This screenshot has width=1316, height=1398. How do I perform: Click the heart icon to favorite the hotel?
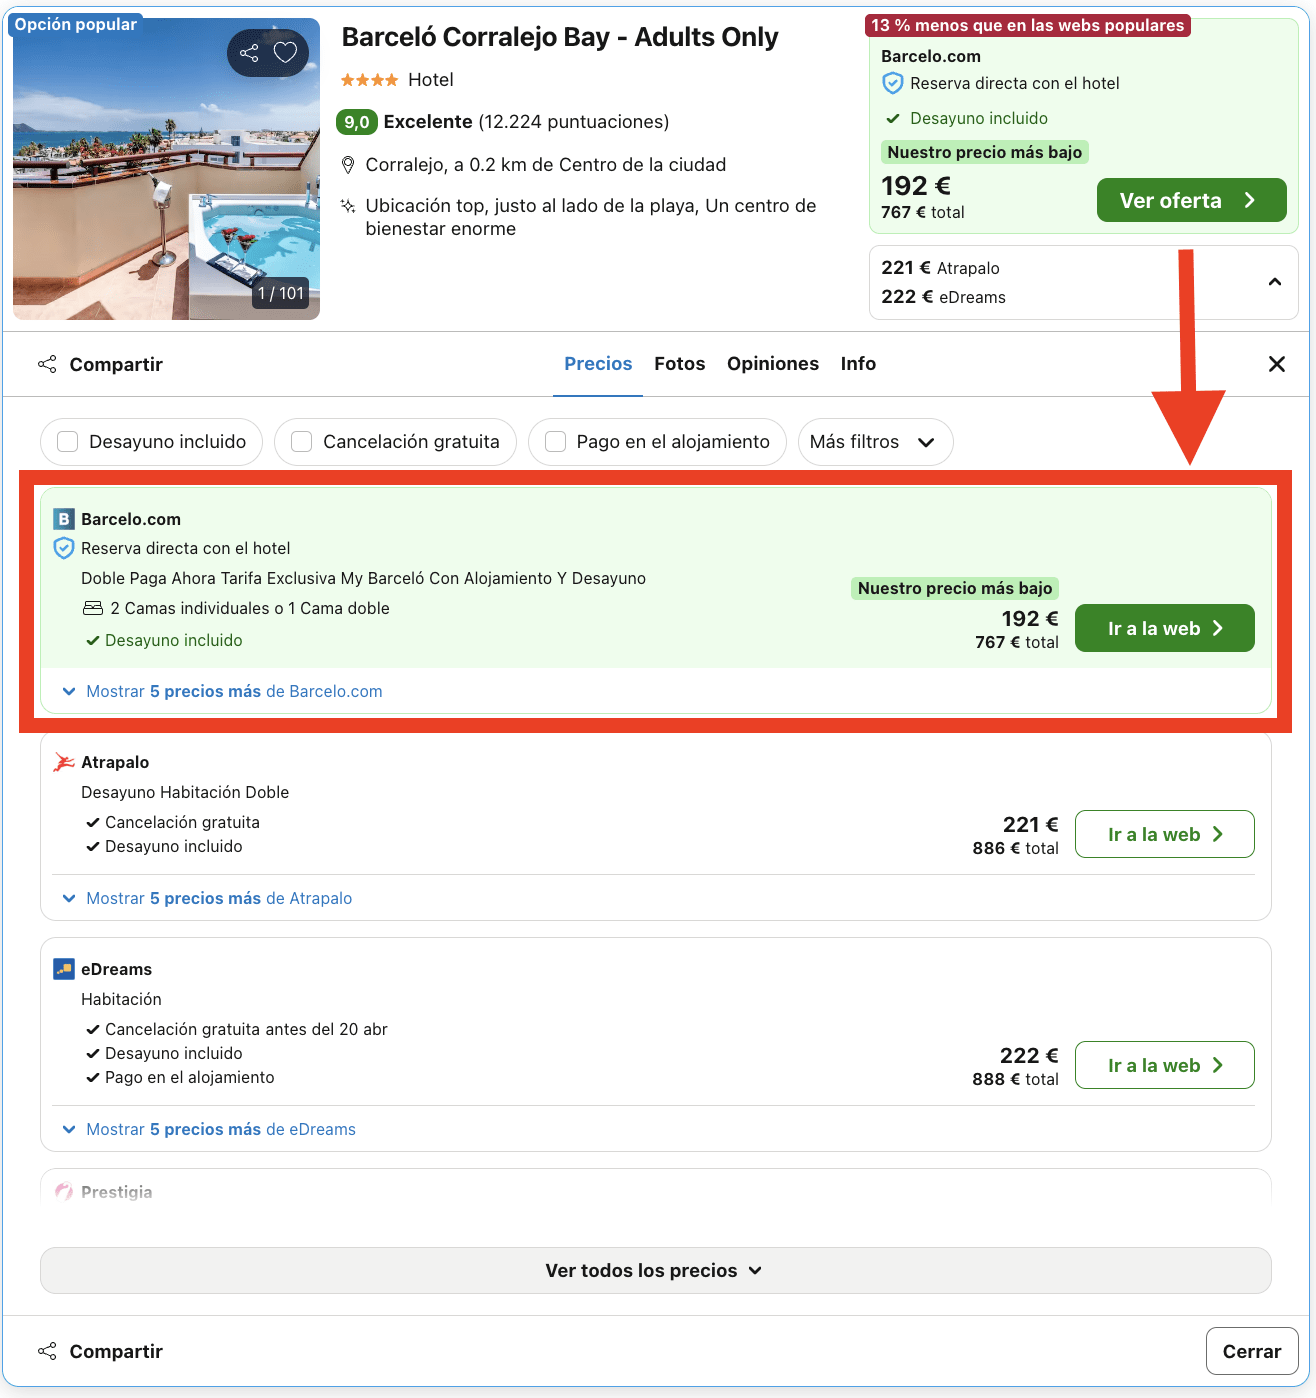tap(287, 52)
